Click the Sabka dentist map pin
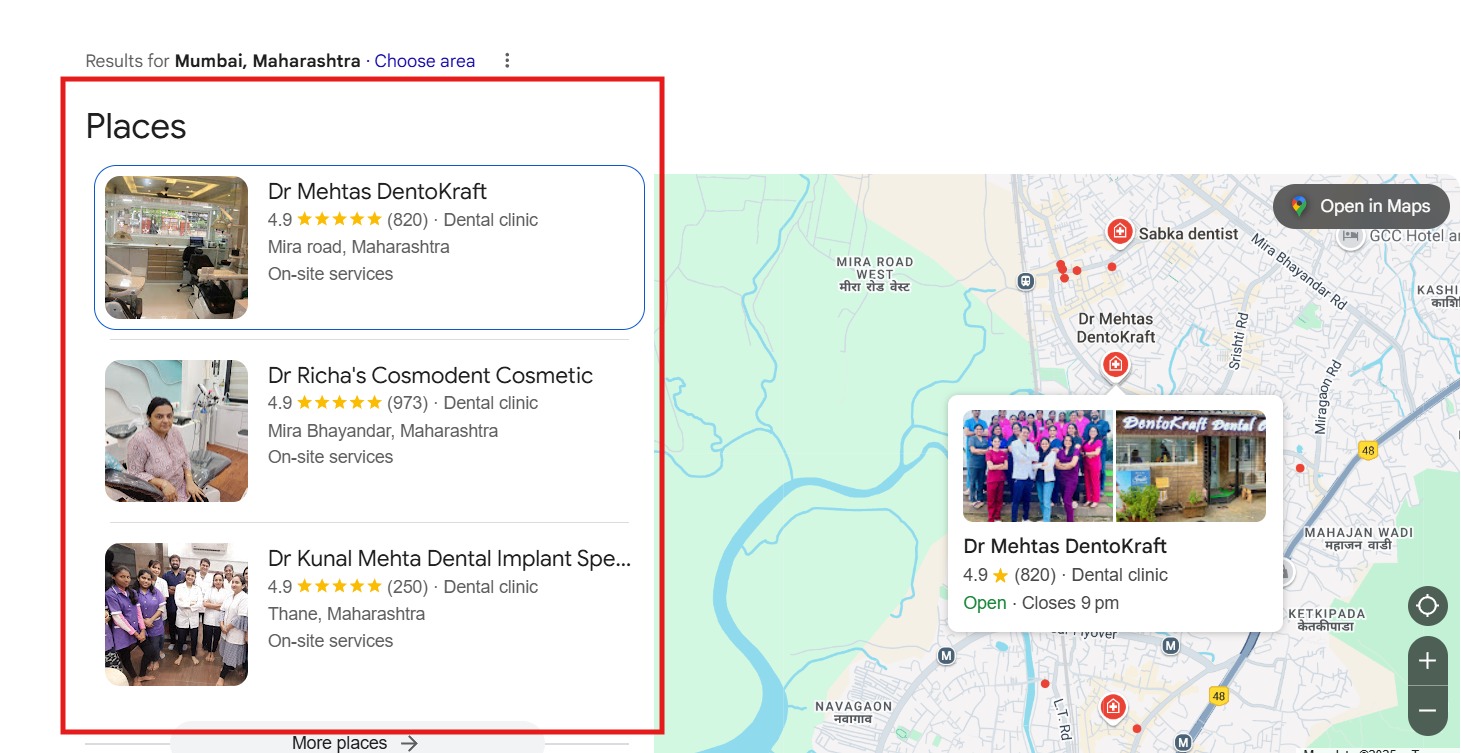Screen dimensions: 1461x753 click(x=1119, y=232)
